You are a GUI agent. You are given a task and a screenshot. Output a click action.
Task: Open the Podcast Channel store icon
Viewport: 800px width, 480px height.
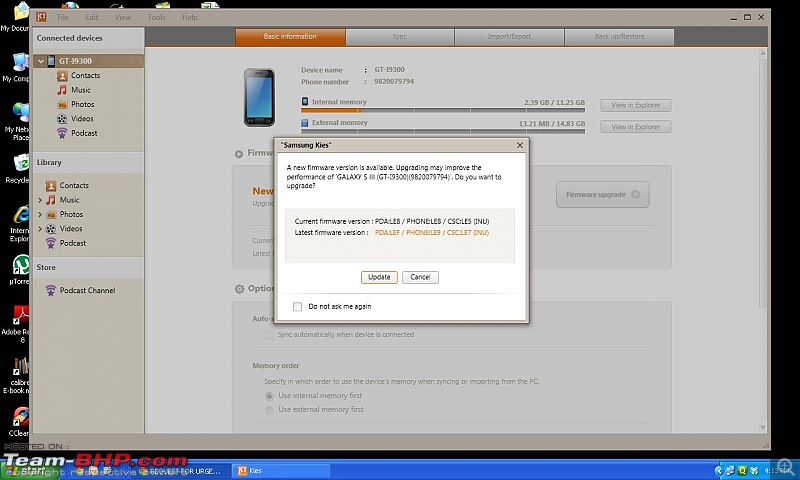[51, 290]
